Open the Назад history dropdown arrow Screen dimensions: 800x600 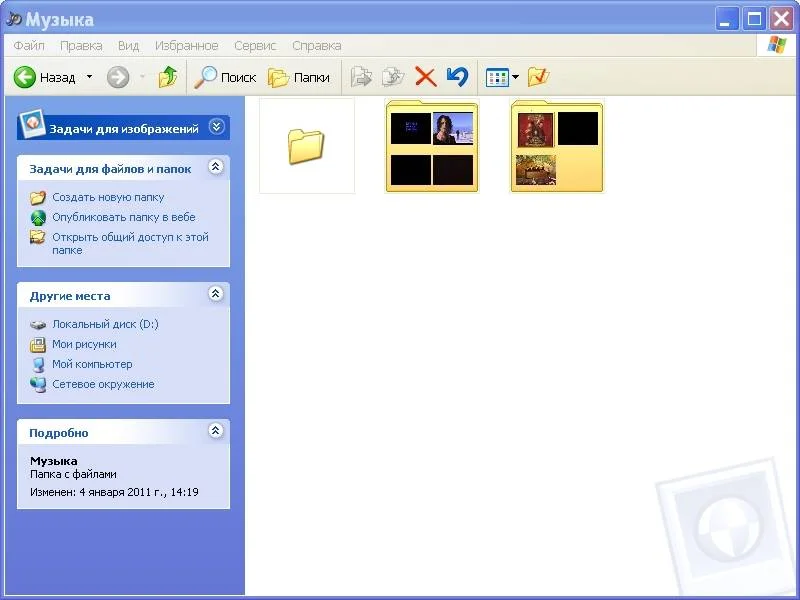click(89, 77)
